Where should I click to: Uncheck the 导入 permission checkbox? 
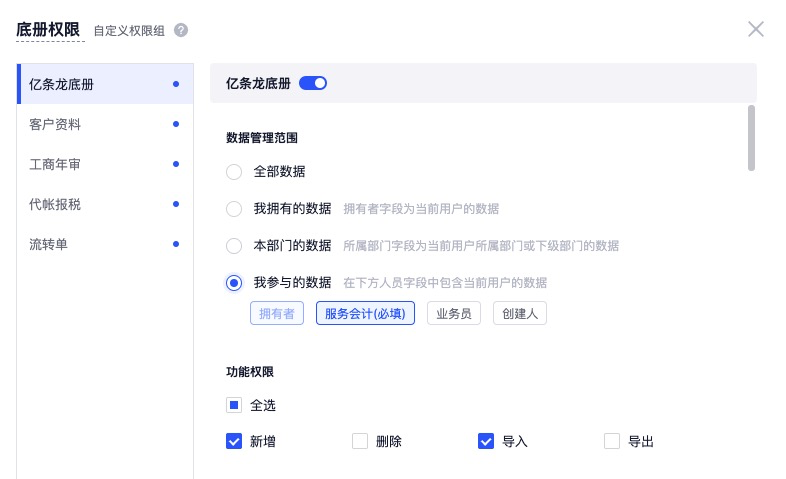pyautogui.click(x=486, y=441)
